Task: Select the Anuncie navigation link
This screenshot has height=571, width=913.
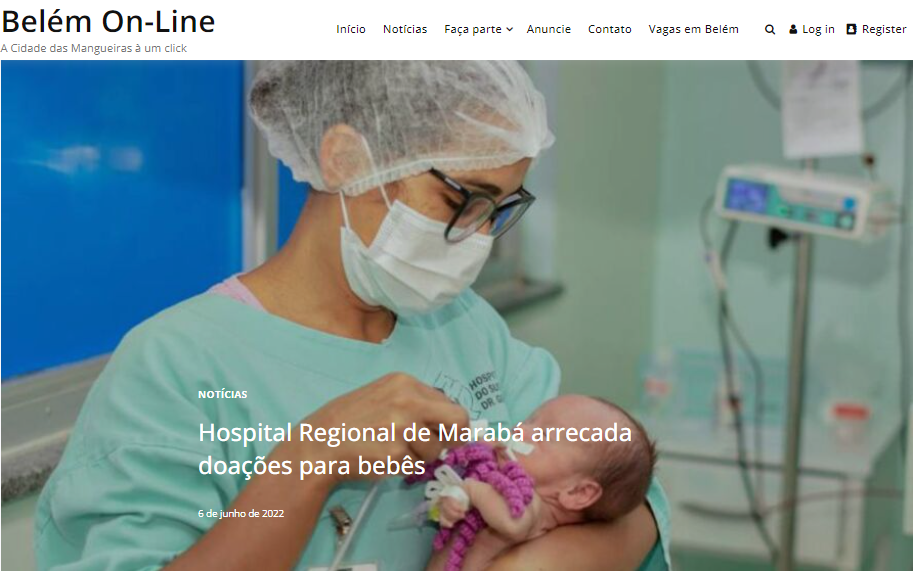Action: [548, 29]
